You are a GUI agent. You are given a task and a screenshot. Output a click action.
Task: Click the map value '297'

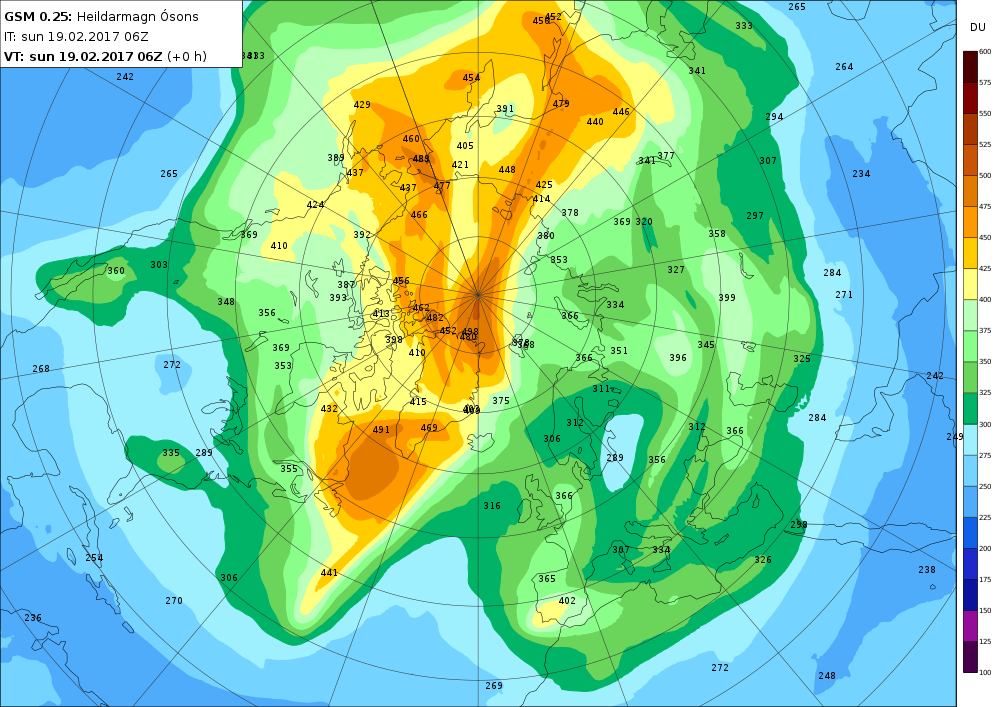(755, 216)
